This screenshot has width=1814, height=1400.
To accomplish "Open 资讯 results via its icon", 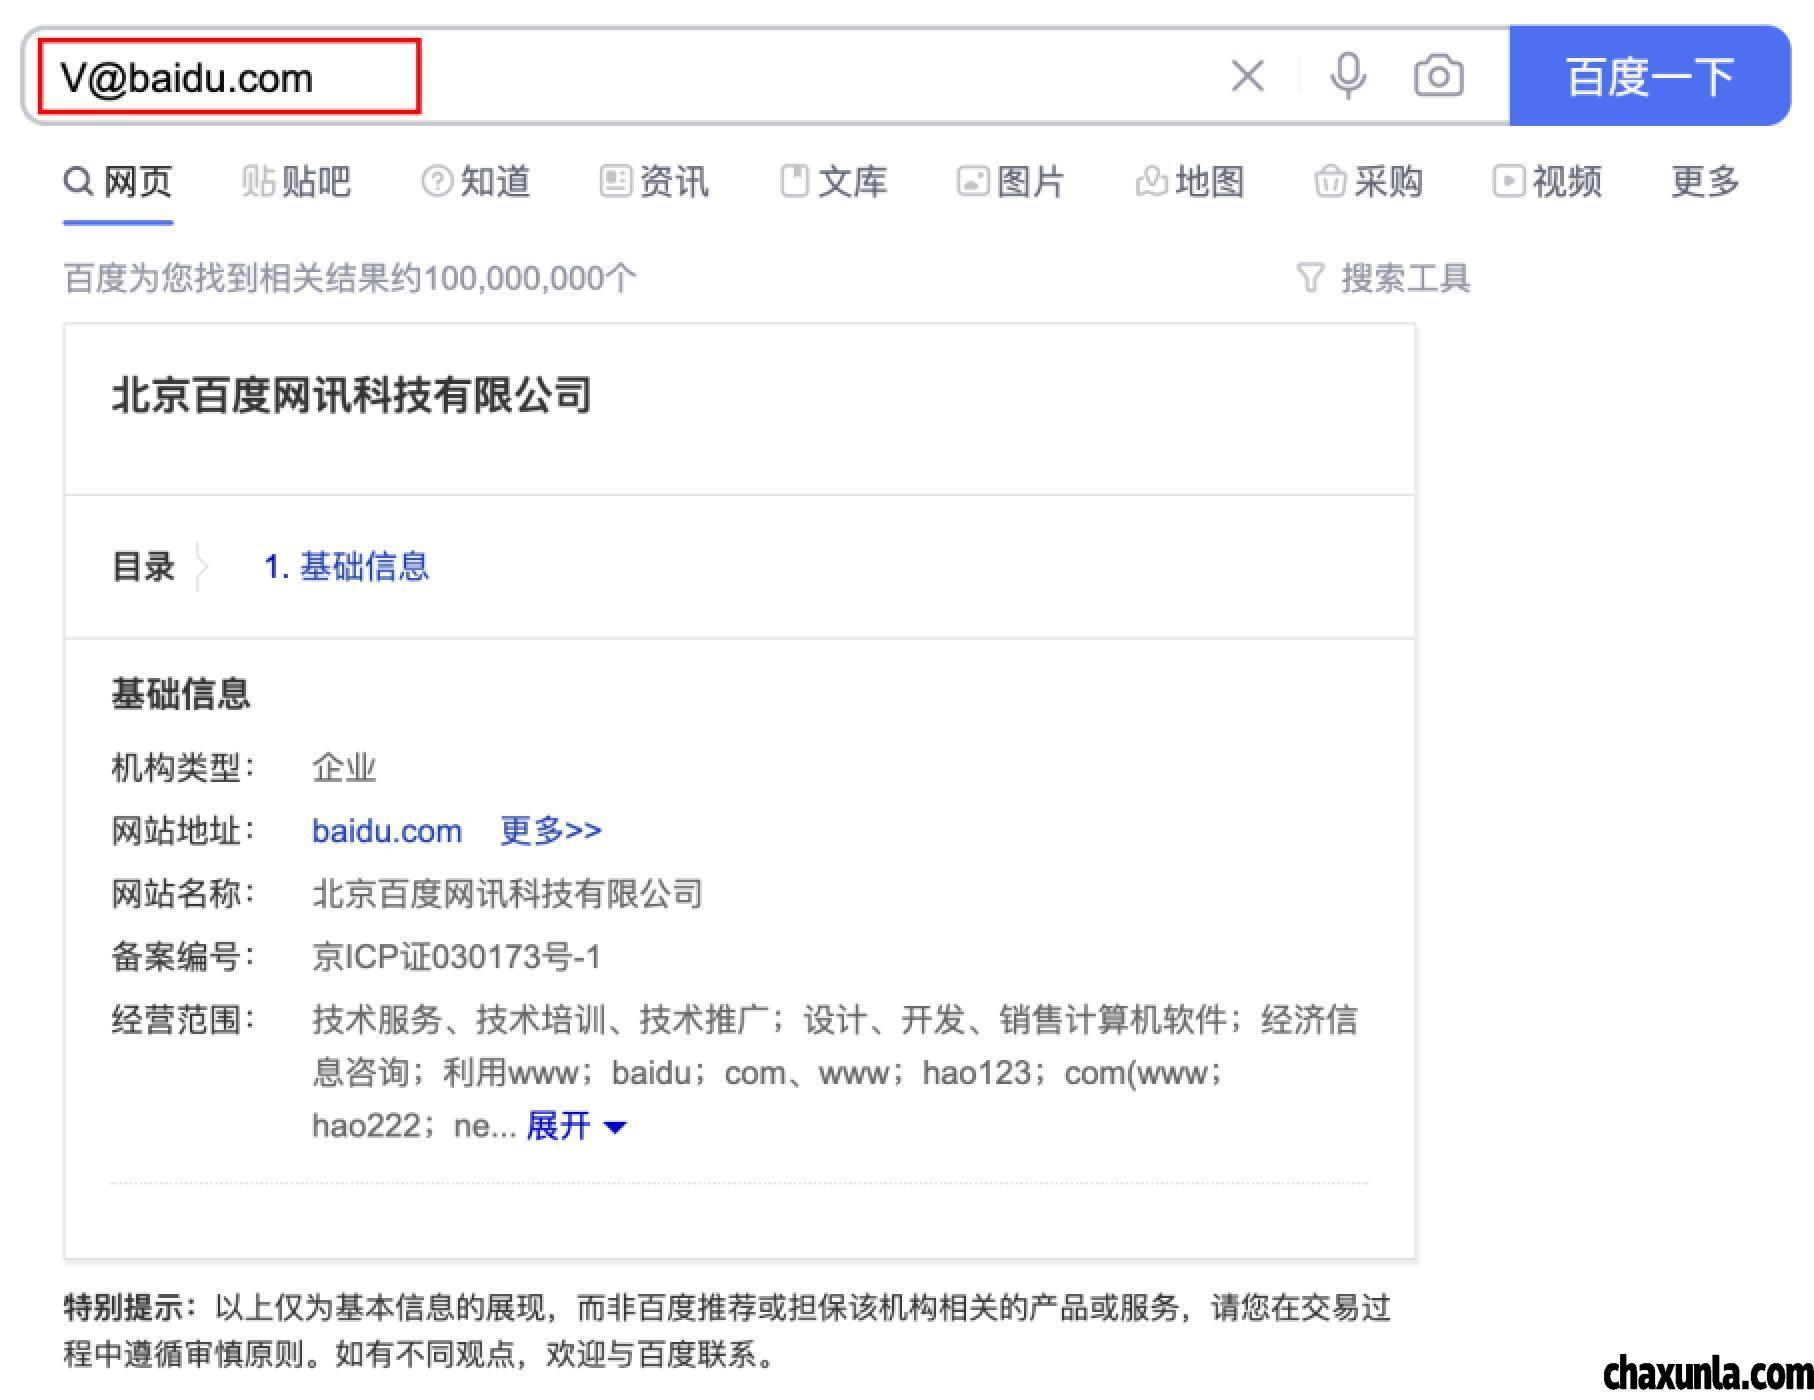I will (616, 181).
